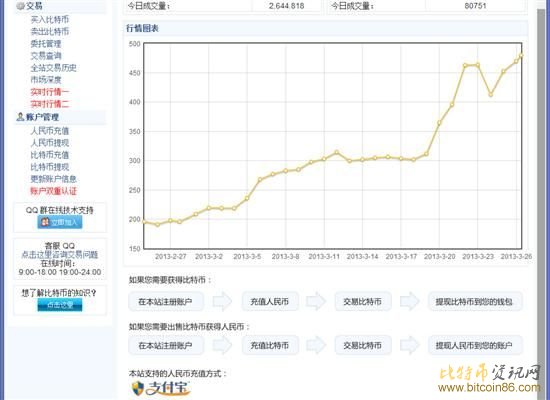Open 更新账户信息 link
Viewport: 550px width, 400px height.
tap(53, 179)
